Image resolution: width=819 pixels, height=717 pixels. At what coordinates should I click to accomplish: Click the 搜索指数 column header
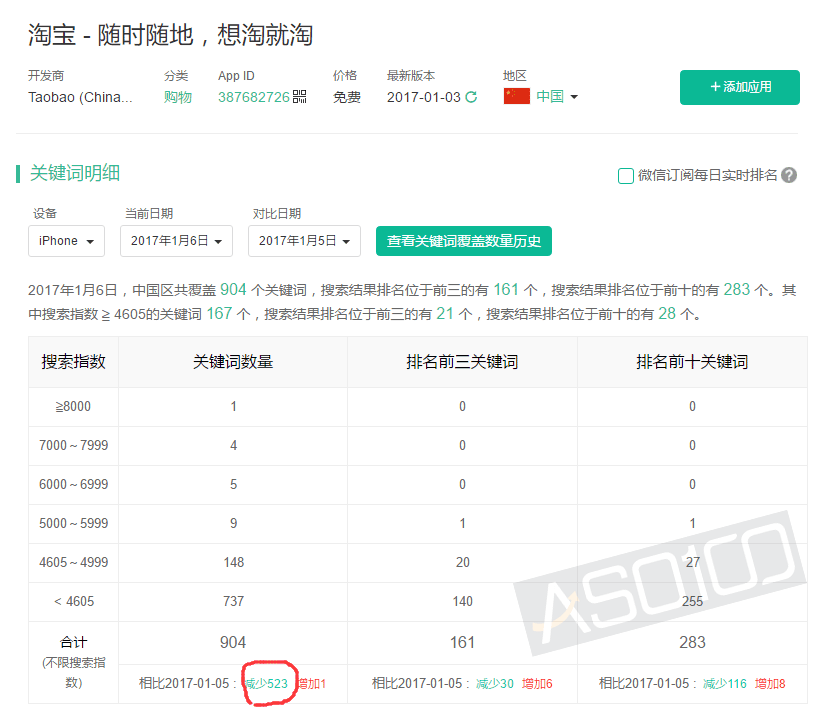click(x=74, y=362)
